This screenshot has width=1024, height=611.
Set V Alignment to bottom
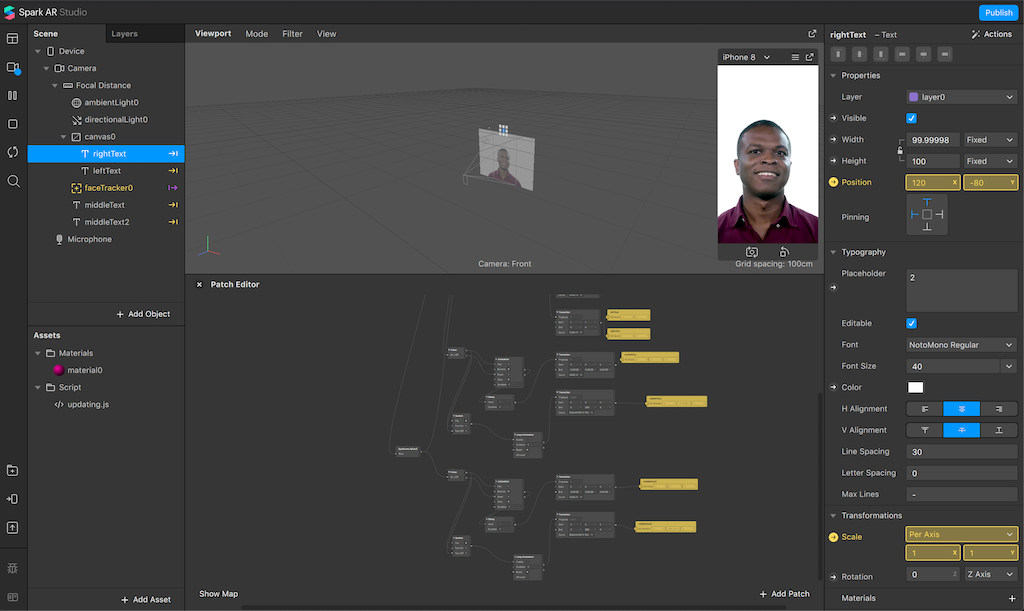pos(999,430)
